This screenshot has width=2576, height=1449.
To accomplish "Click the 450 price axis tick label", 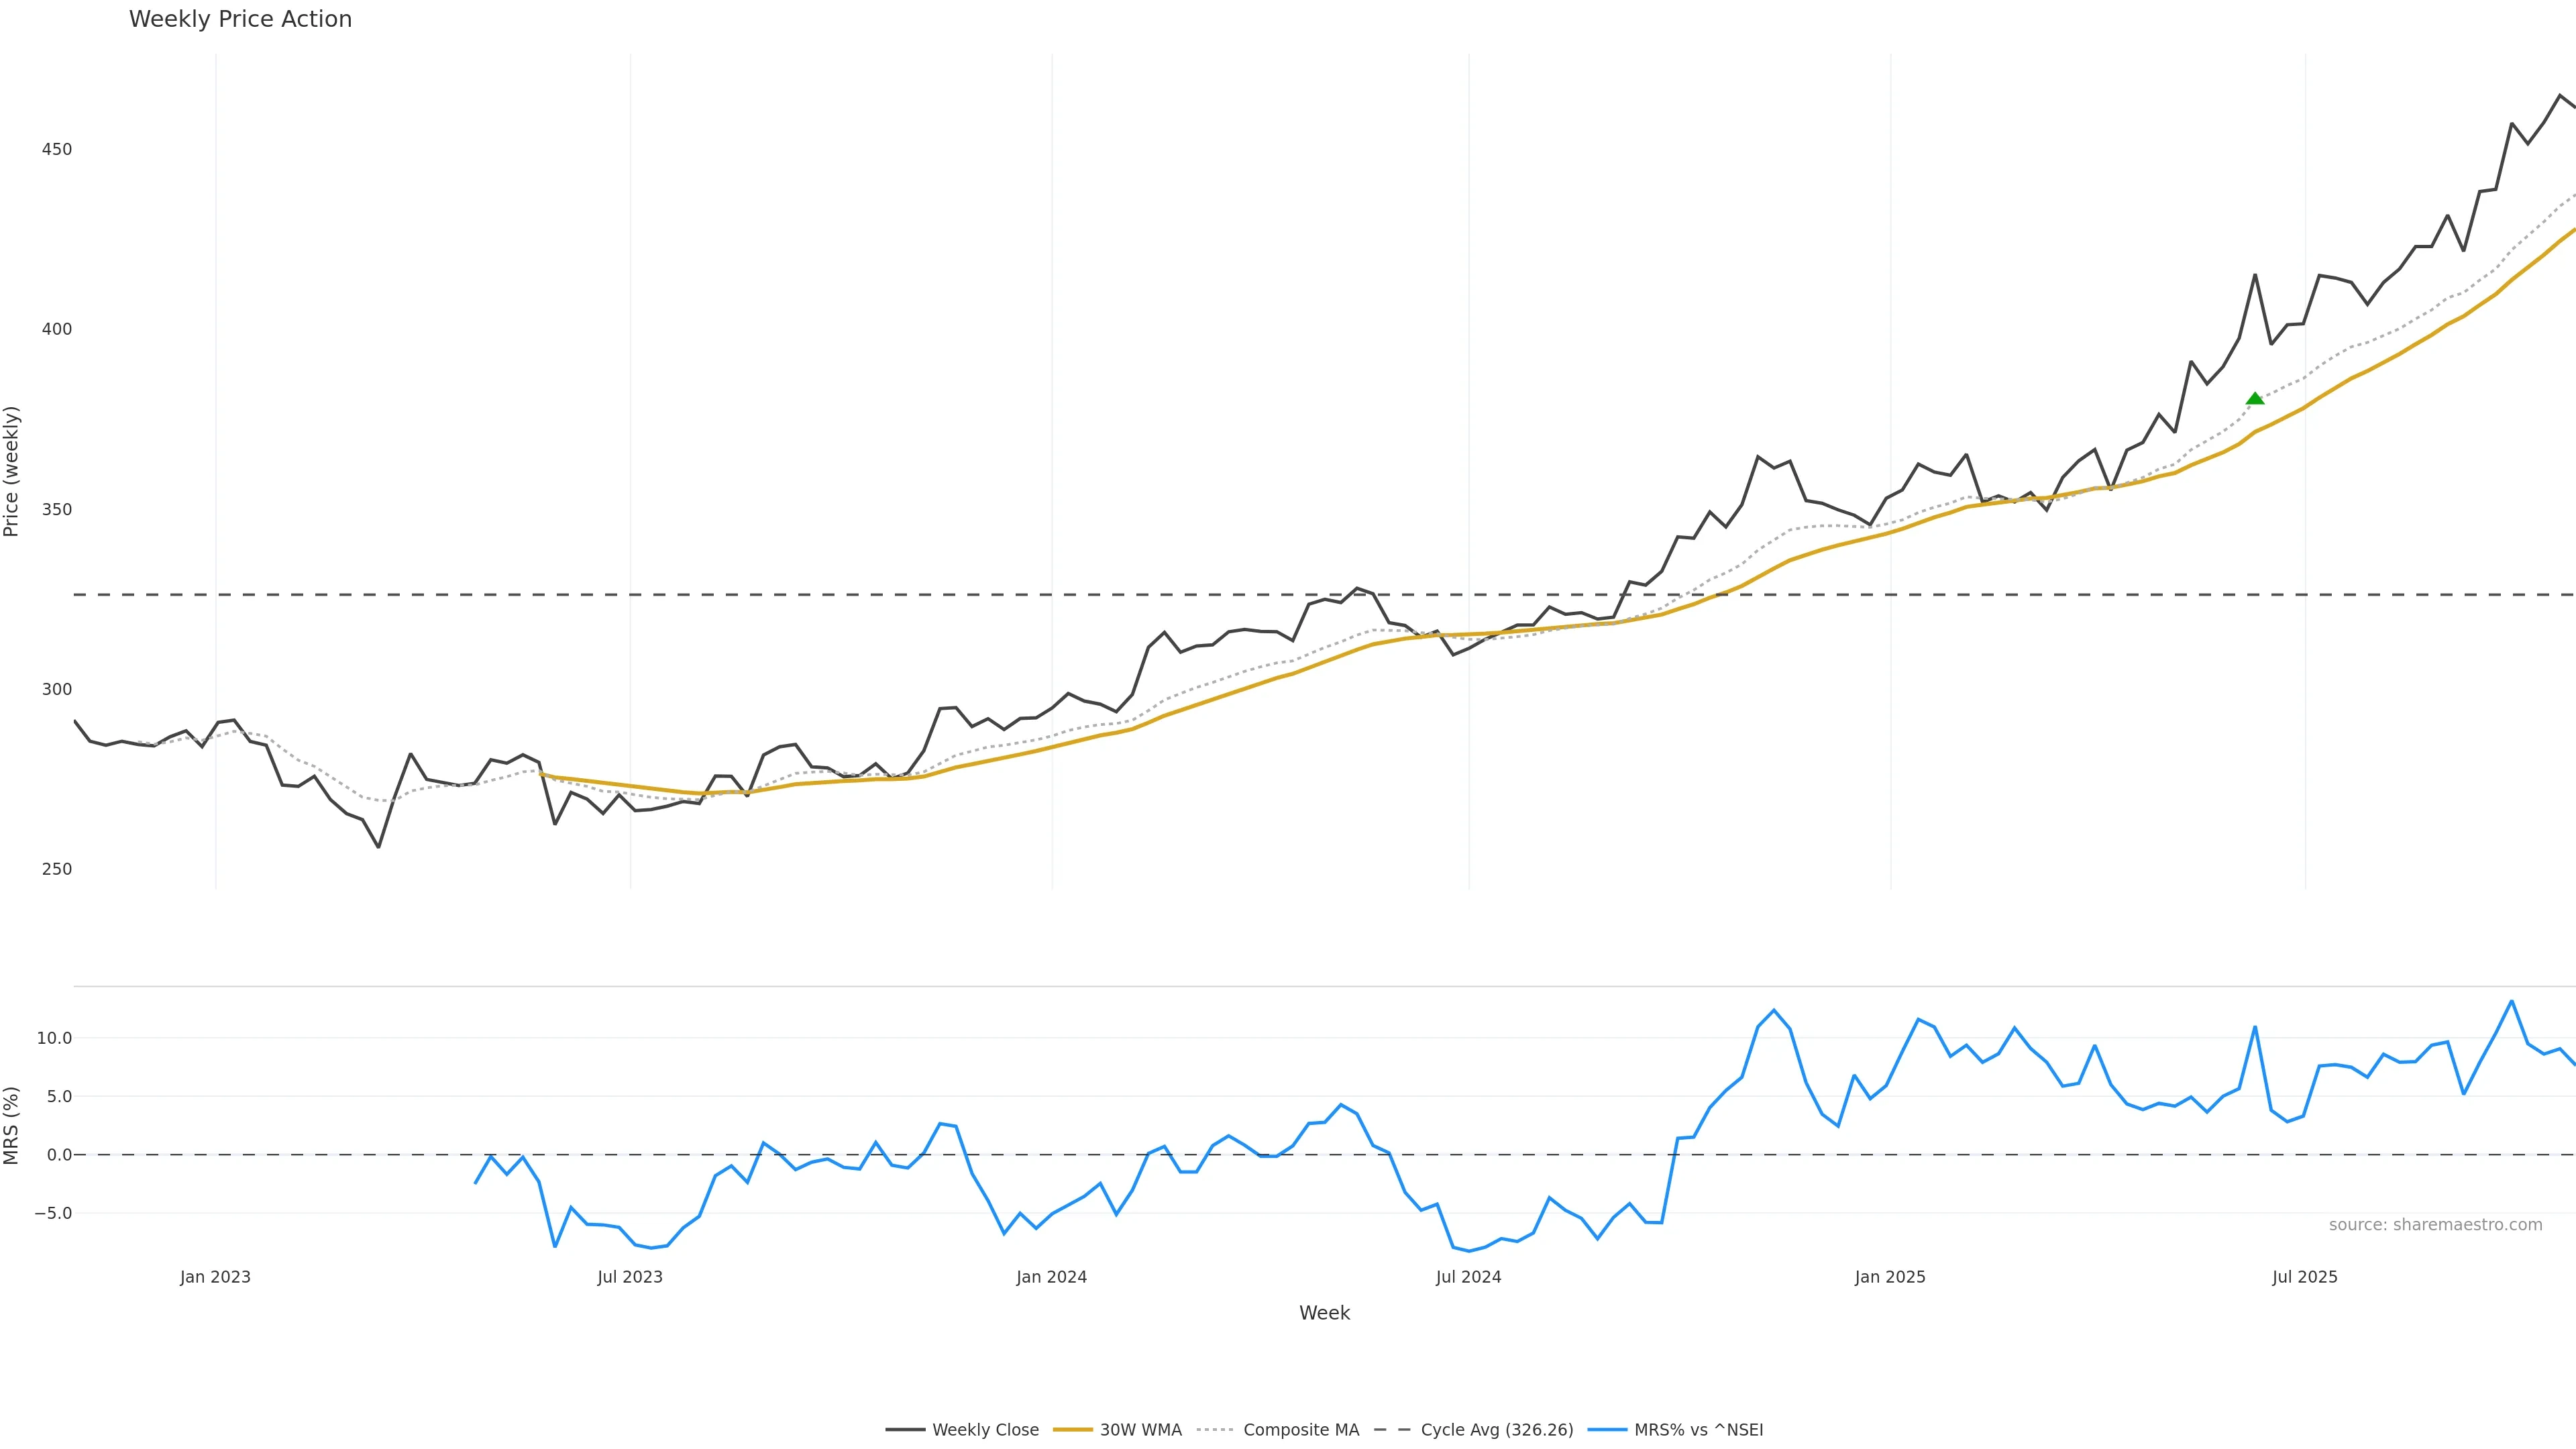I will 57,149.
